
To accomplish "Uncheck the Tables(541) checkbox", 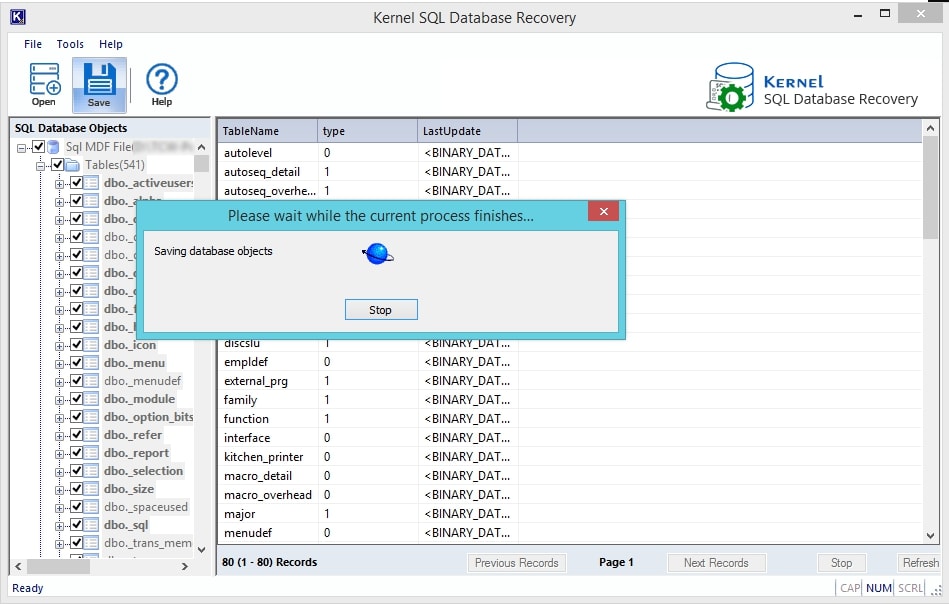I will (57, 165).
